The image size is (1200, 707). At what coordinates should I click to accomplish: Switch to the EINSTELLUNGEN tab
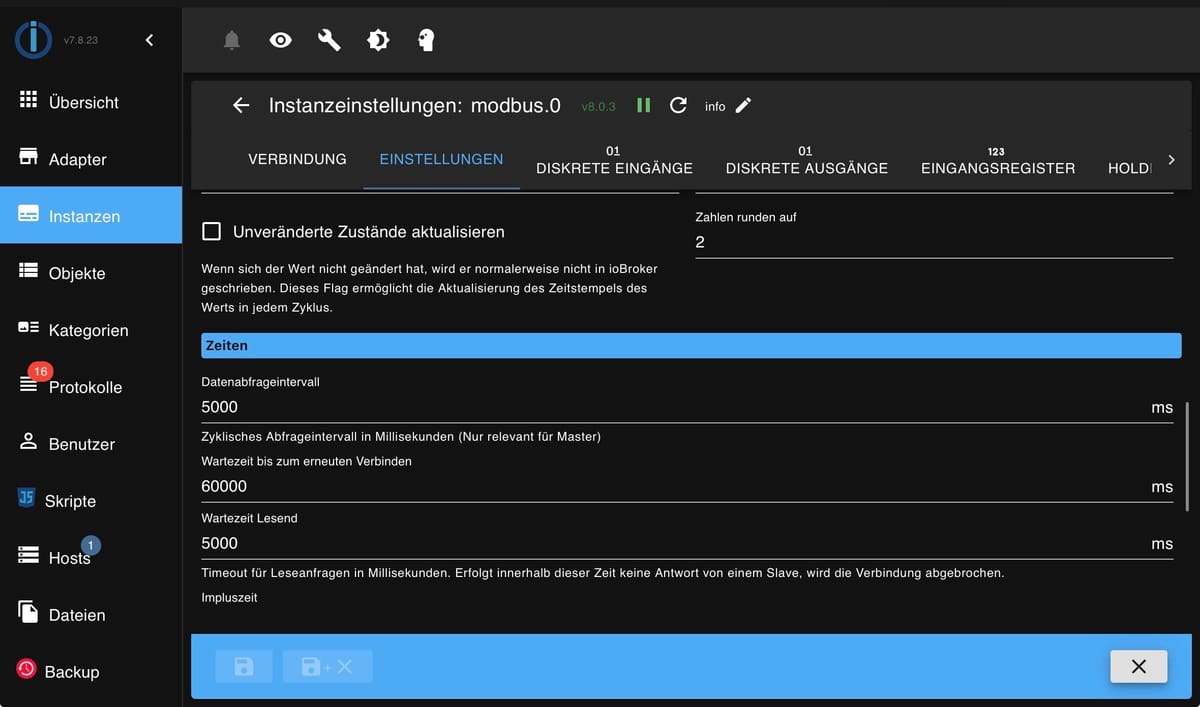click(441, 159)
